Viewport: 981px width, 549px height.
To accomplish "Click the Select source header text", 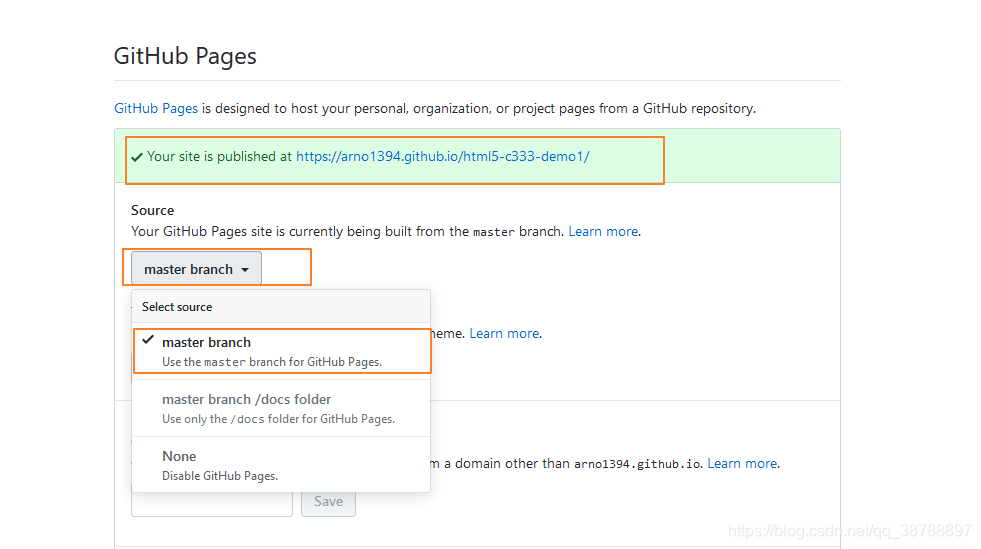I will click(x=177, y=307).
